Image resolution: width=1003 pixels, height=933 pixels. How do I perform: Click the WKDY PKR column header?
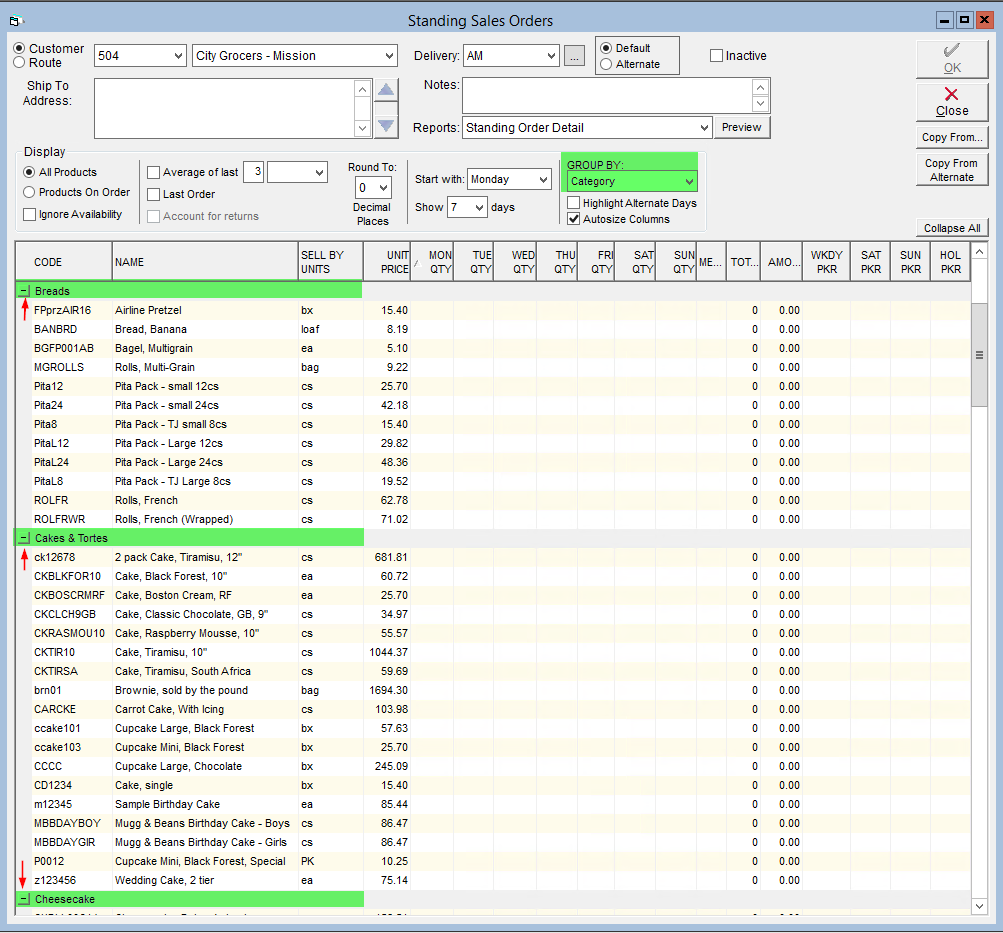tap(826, 262)
